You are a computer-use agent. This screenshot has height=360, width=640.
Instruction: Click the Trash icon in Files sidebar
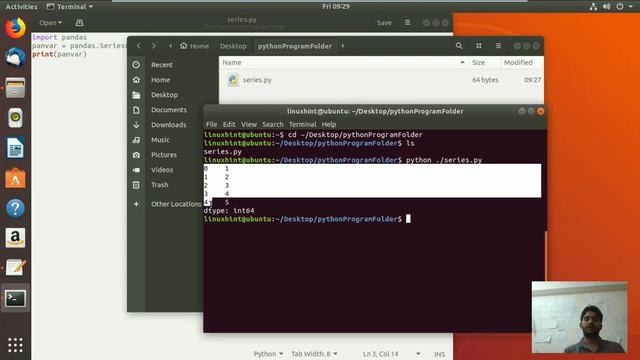[x=136, y=185]
